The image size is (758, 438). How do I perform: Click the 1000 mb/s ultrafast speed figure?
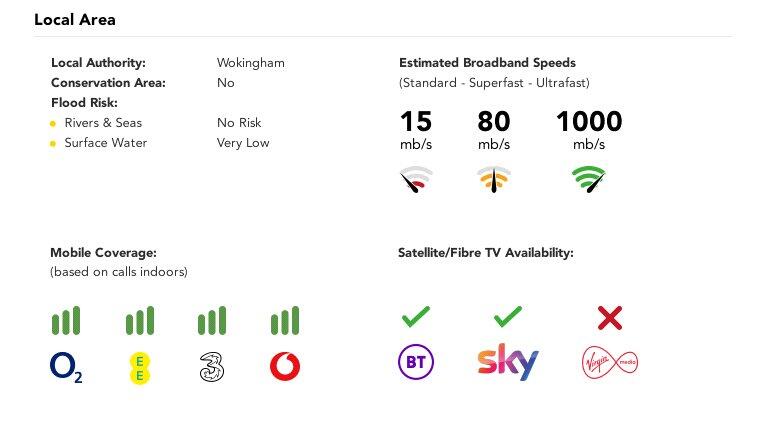(x=589, y=122)
